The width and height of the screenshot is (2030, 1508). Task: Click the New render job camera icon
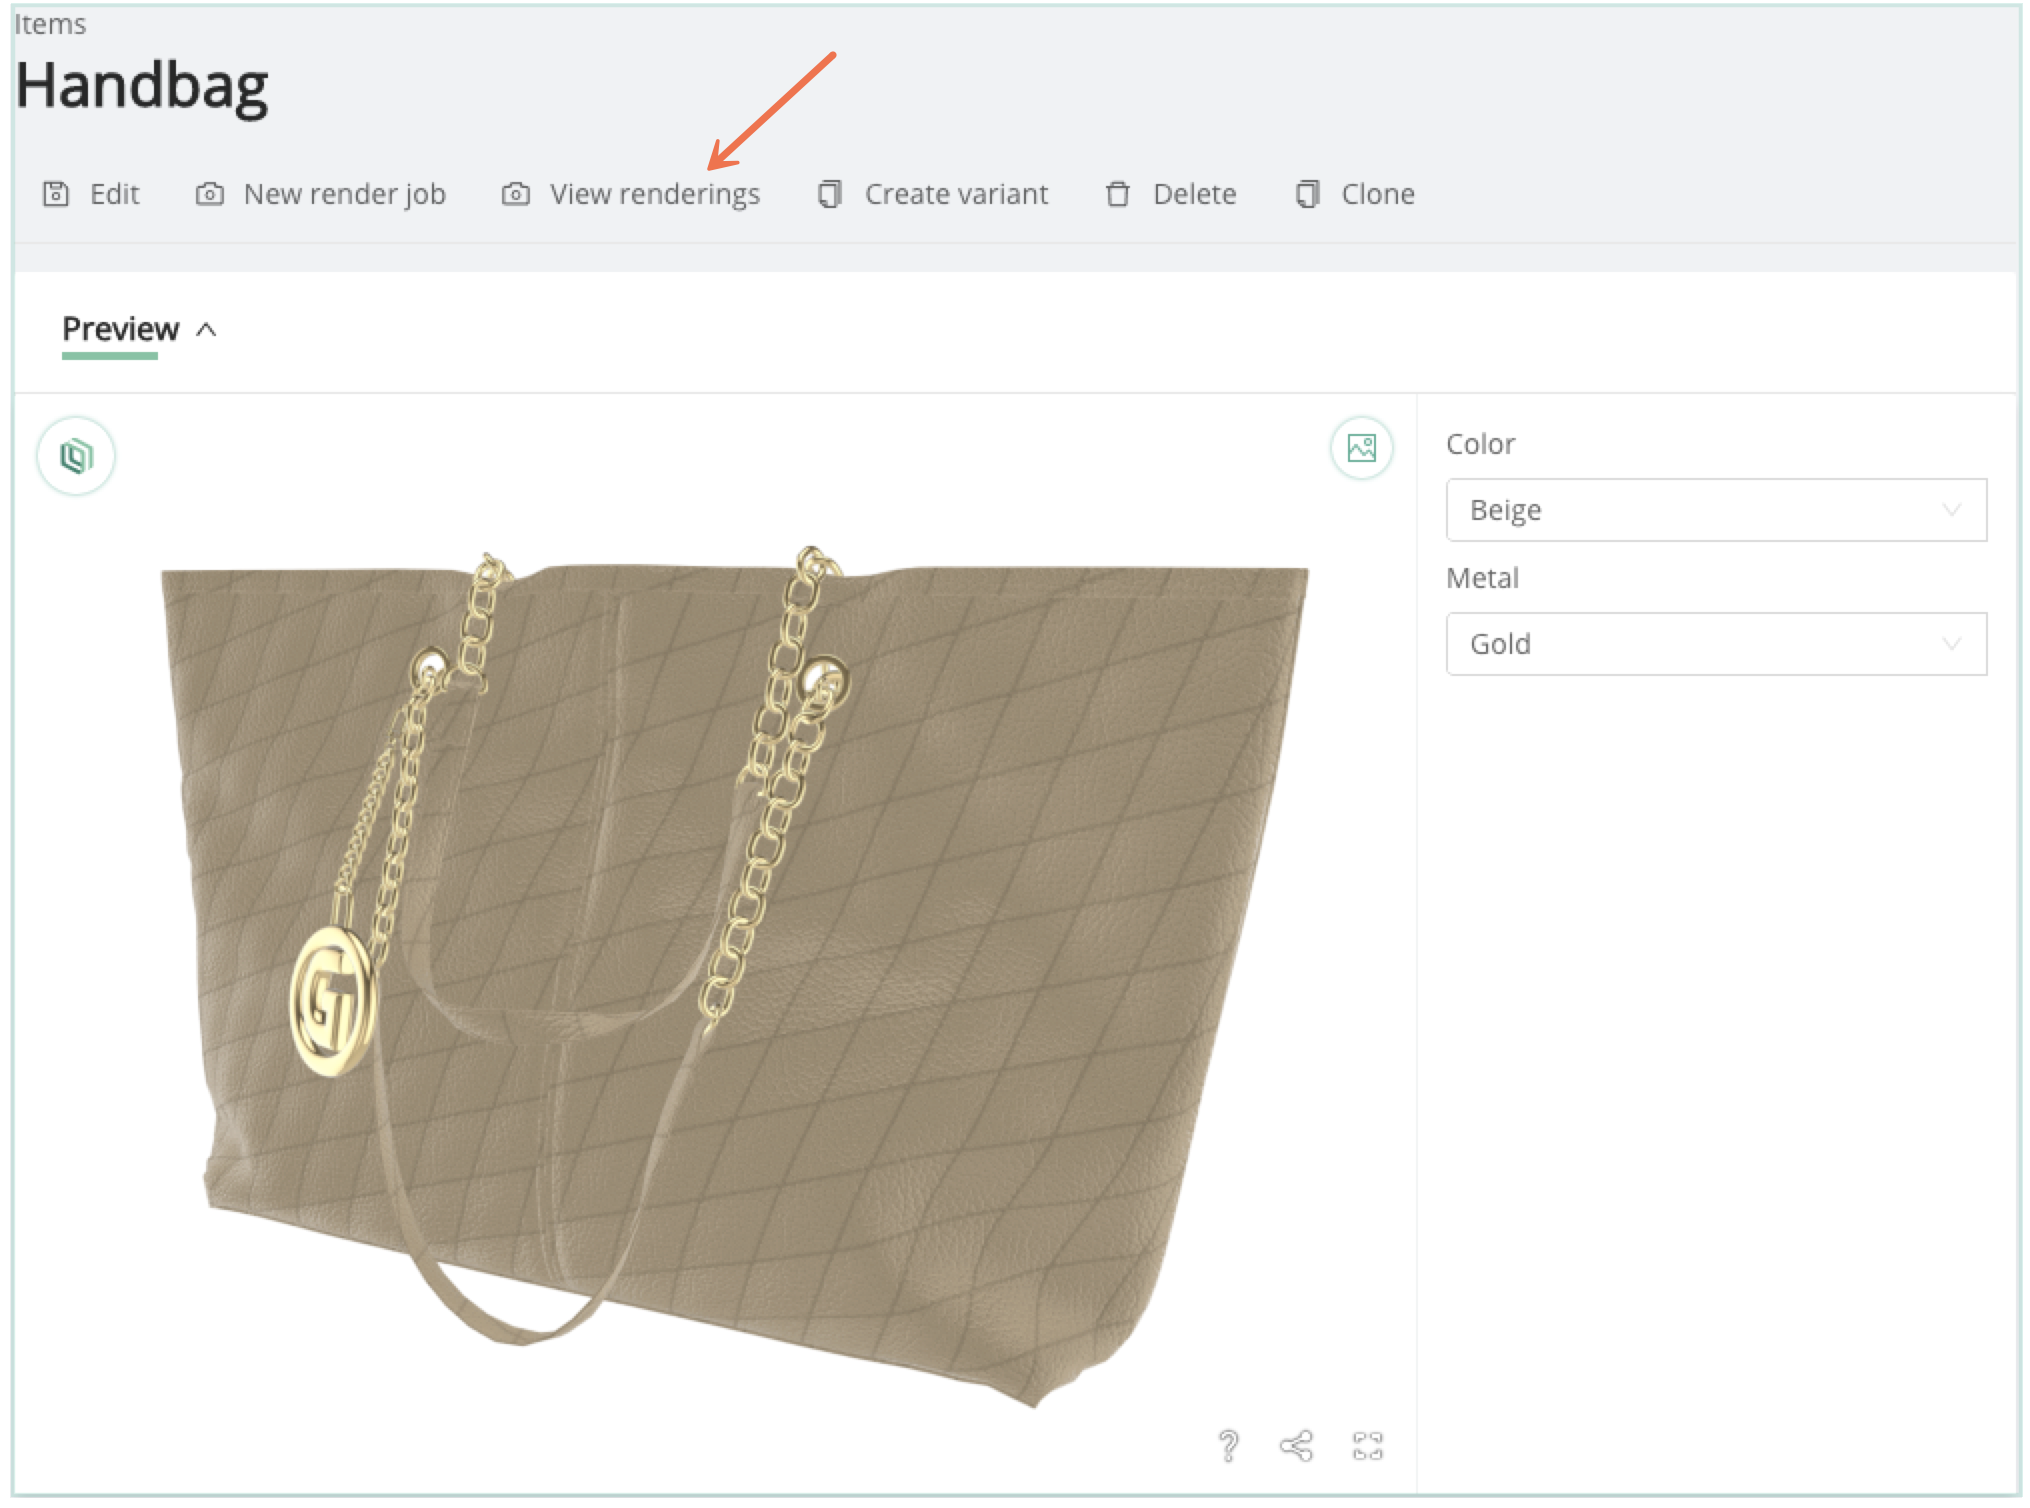pos(209,194)
